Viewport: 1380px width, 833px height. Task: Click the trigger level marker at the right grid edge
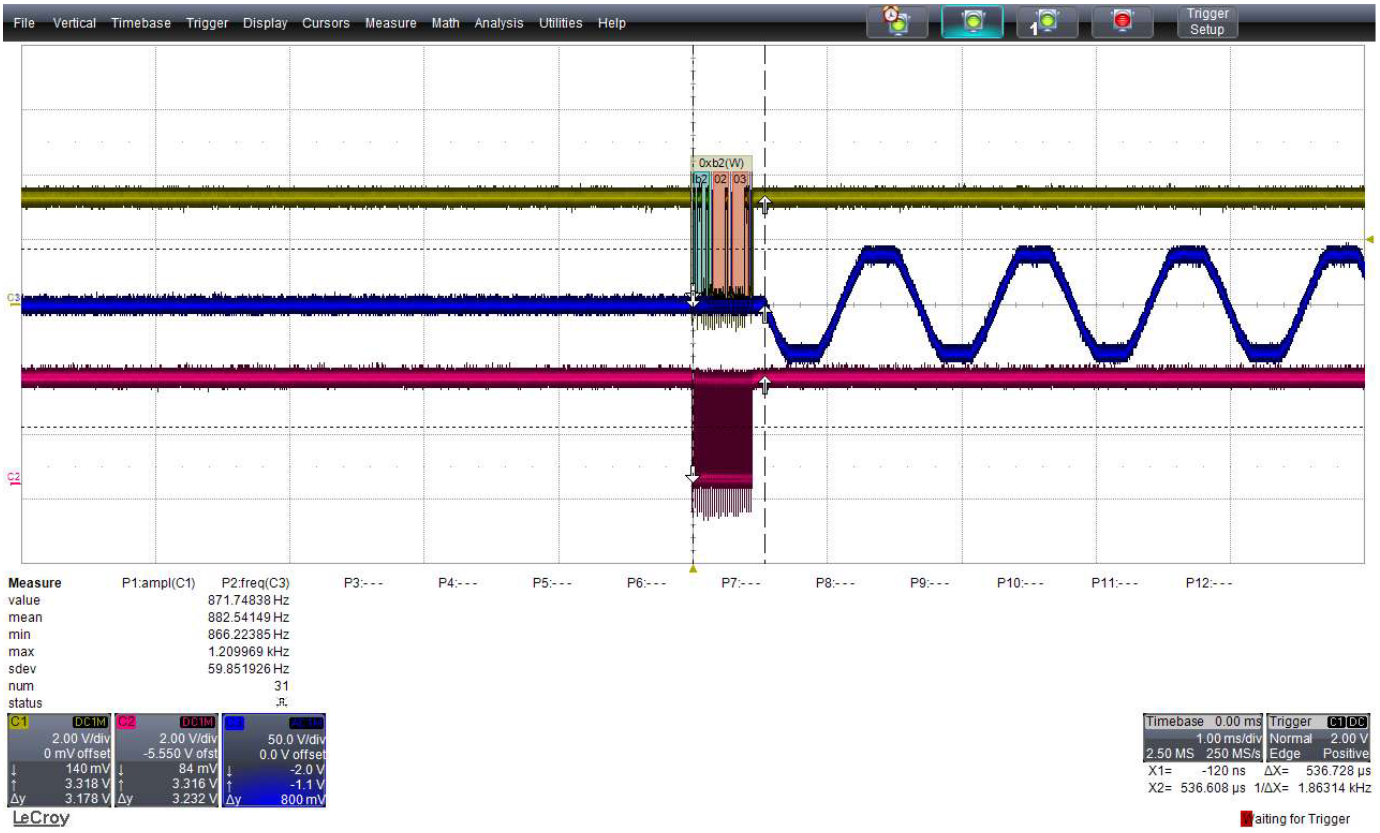pyautogui.click(x=1370, y=239)
